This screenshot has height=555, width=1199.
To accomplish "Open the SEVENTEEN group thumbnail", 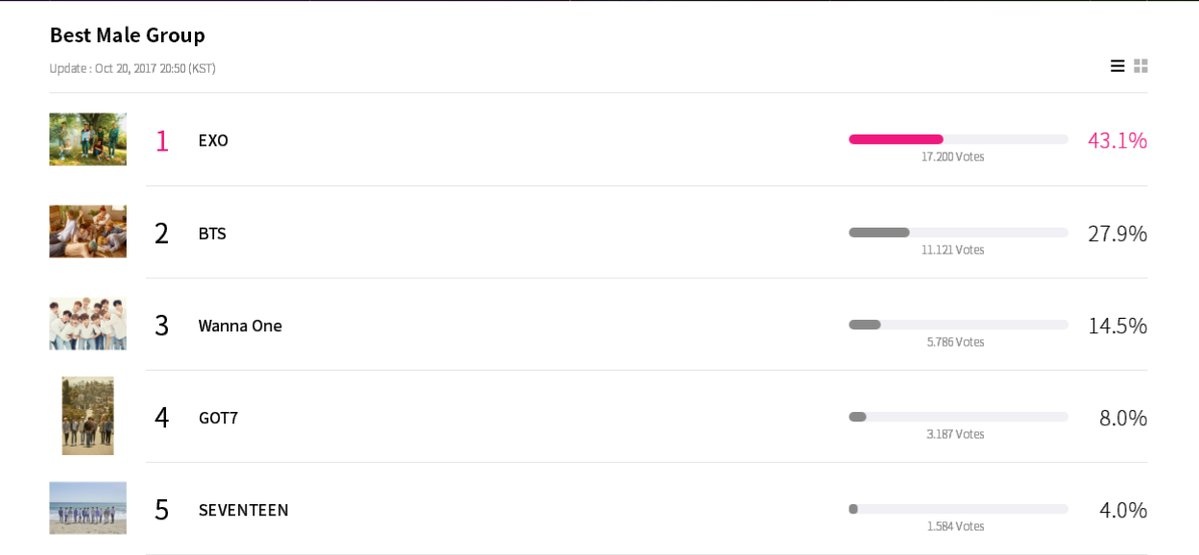I will 88,508.
